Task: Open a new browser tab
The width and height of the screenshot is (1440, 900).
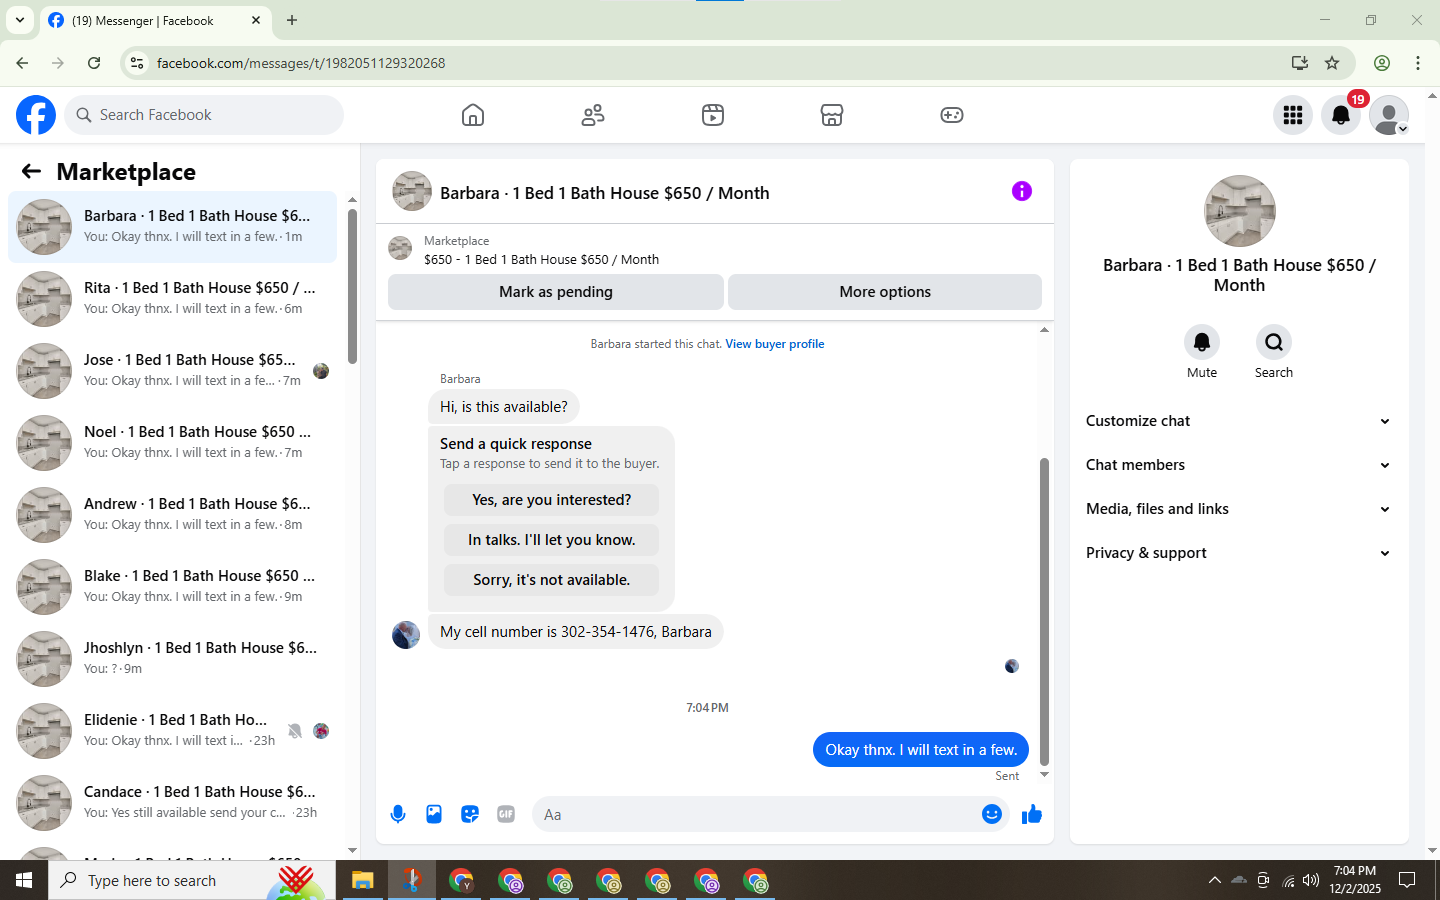Action: (x=292, y=20)
